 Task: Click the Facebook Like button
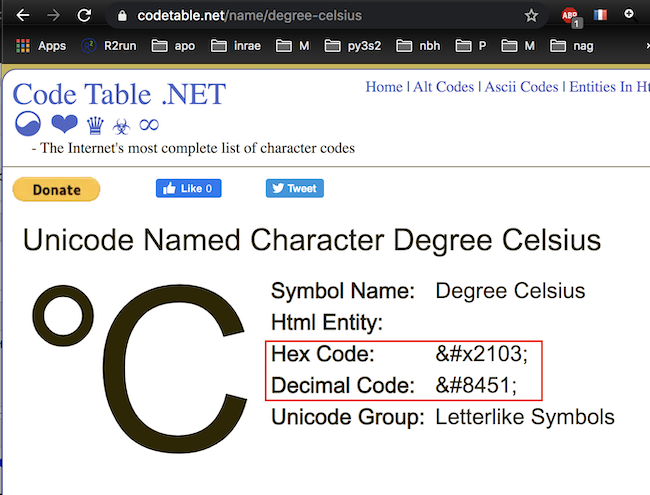click(x=188, y=188)
